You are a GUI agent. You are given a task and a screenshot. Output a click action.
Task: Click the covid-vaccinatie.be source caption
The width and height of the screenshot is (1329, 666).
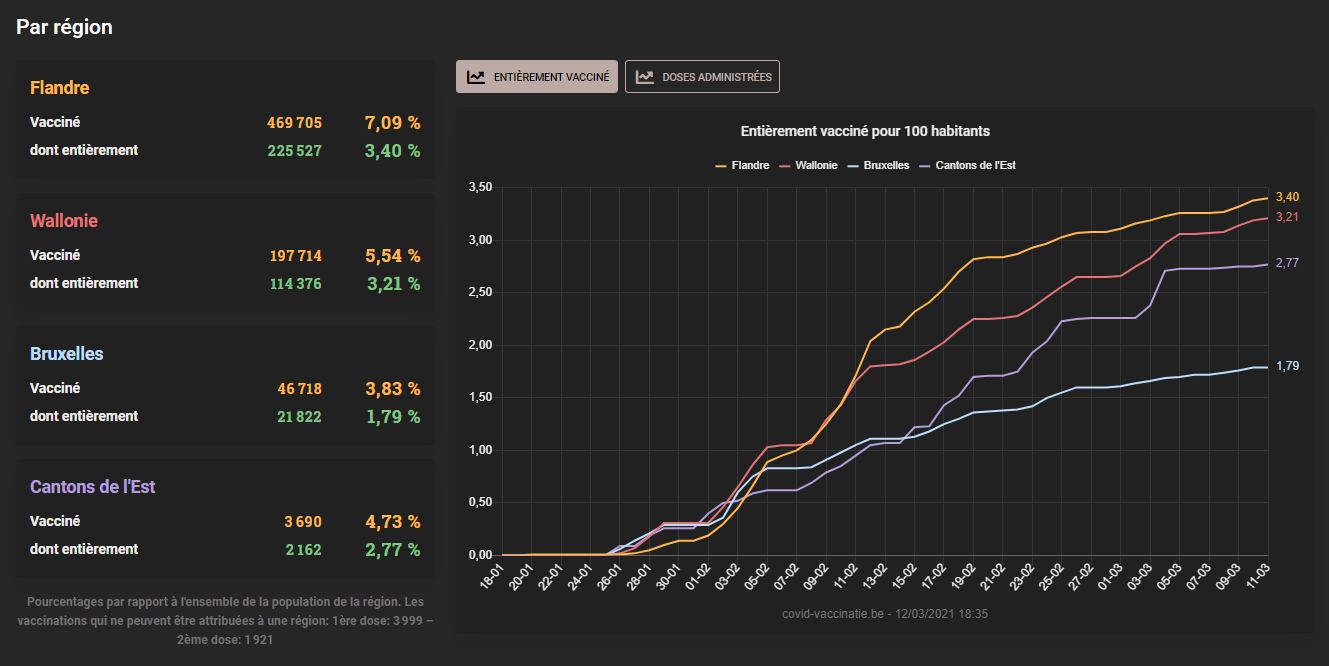884,613
